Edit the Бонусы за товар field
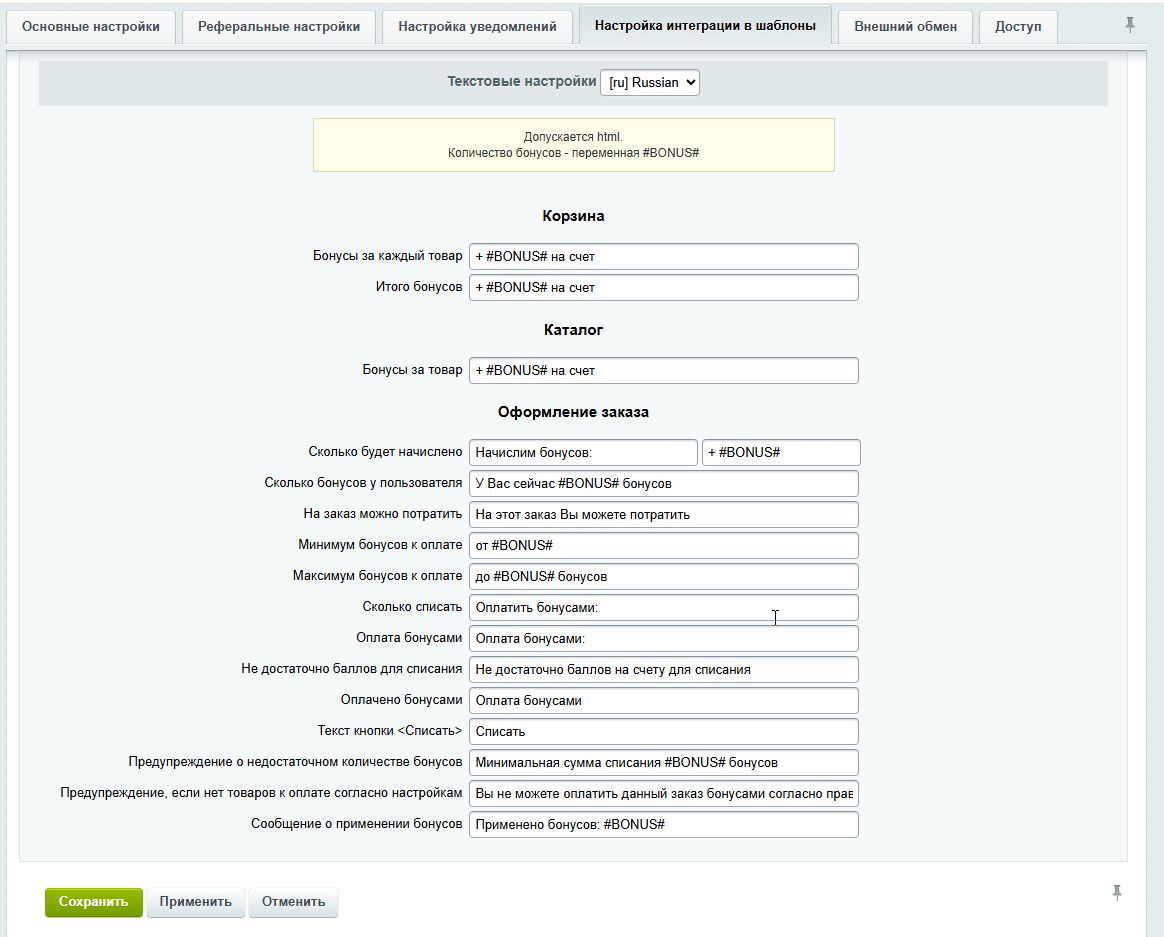 (x=664, y=370)
